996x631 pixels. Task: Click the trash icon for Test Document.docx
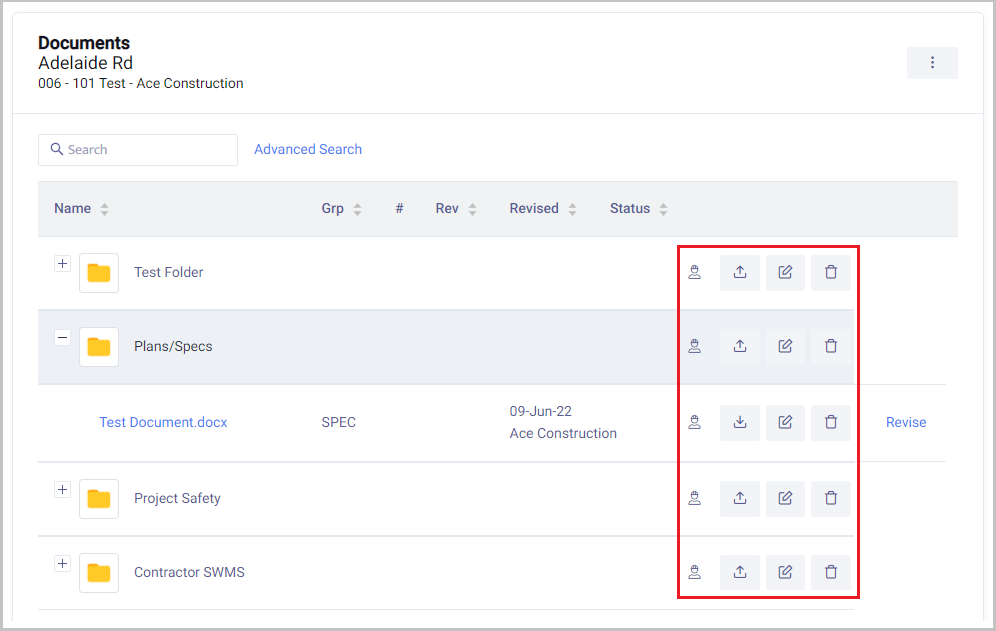[830, 422]
